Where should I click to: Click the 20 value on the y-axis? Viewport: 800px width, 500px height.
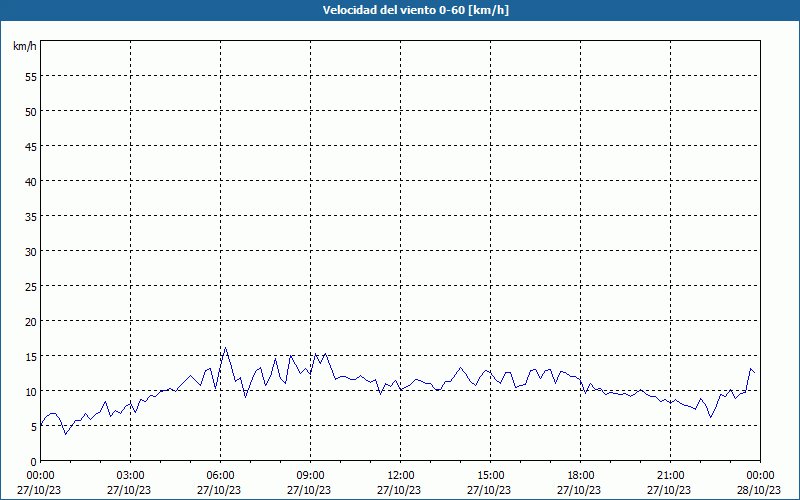coord(31,321)
